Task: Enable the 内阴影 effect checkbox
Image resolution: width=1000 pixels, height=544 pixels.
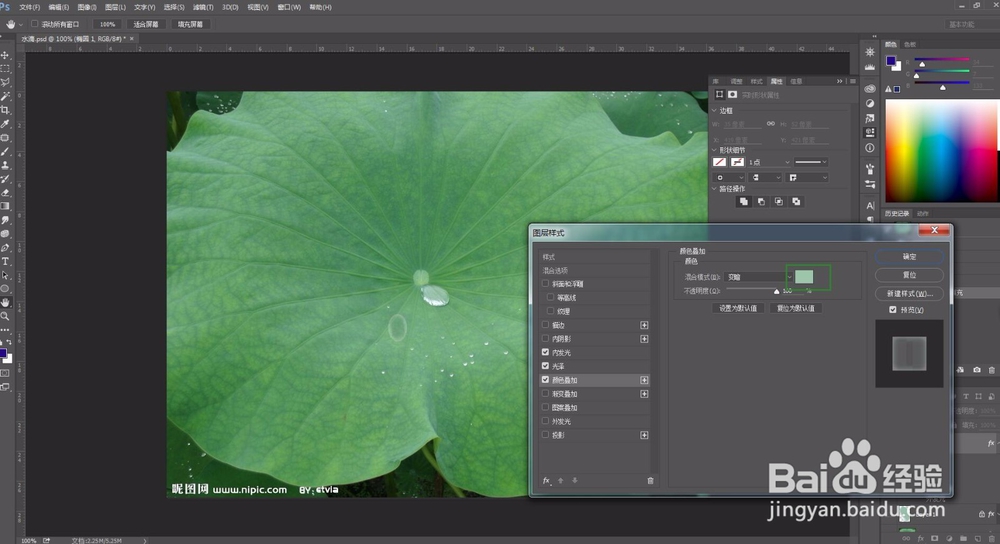Action: (x=545, y=339)
